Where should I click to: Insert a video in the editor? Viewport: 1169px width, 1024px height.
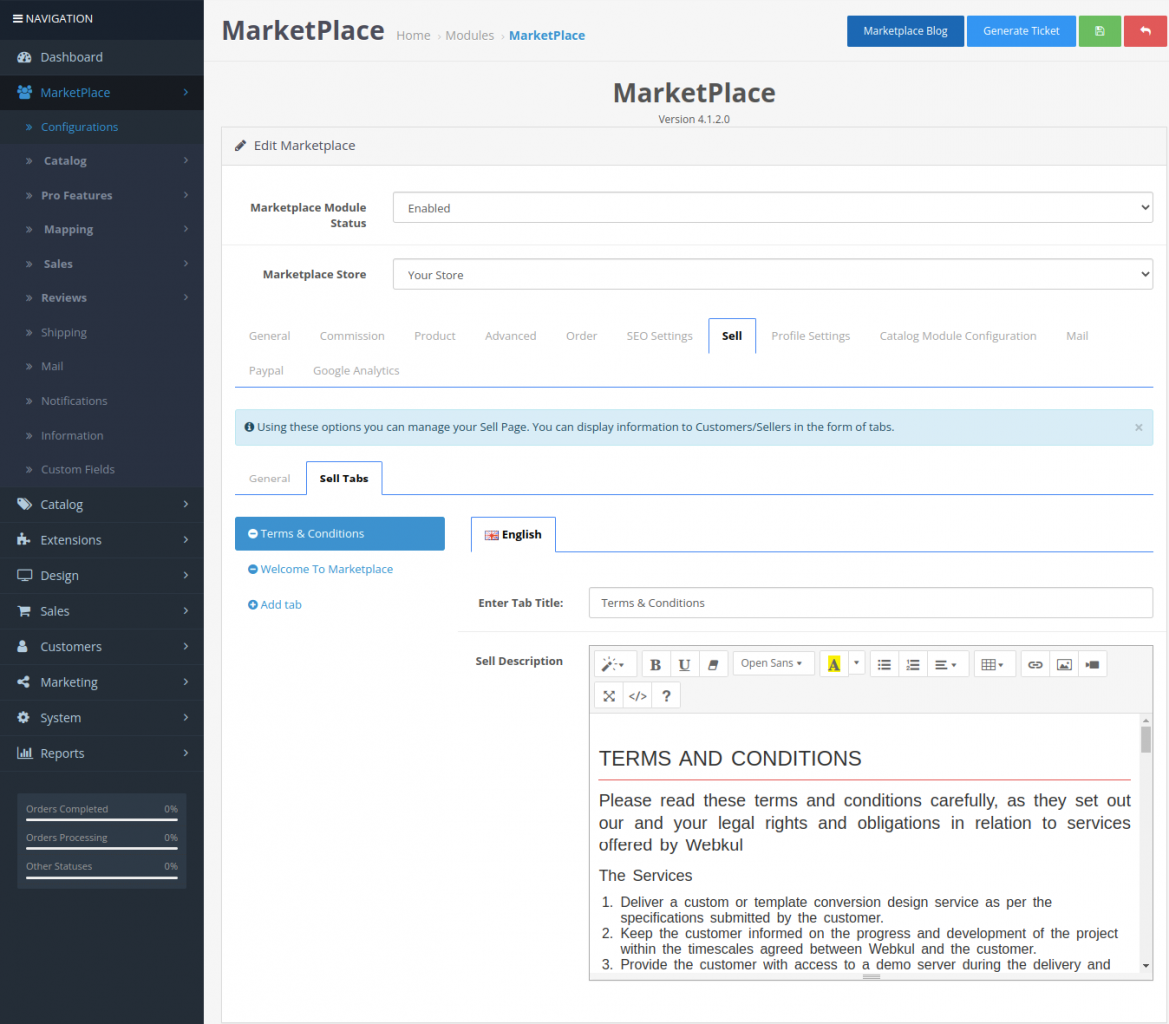[1093, 664]
